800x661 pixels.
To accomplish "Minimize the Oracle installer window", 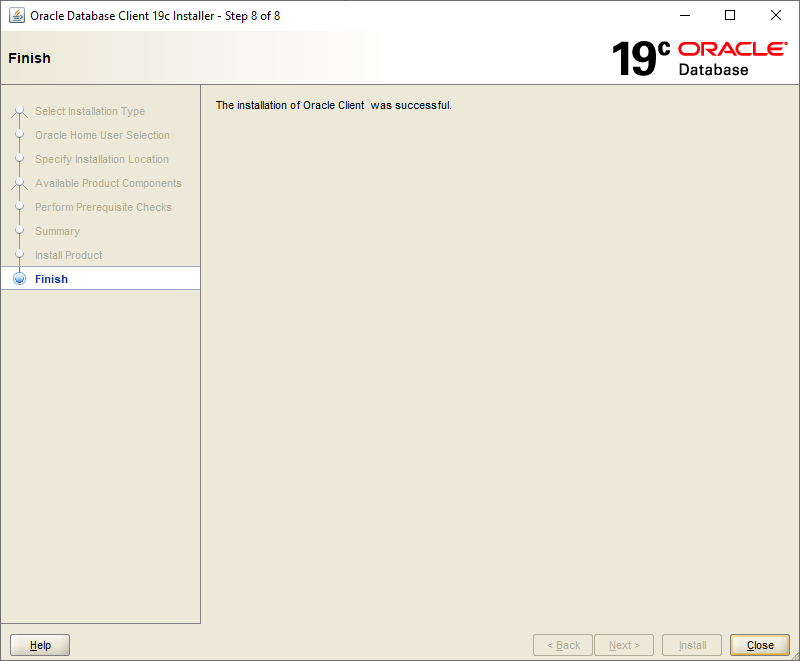I will coord(685,15).
